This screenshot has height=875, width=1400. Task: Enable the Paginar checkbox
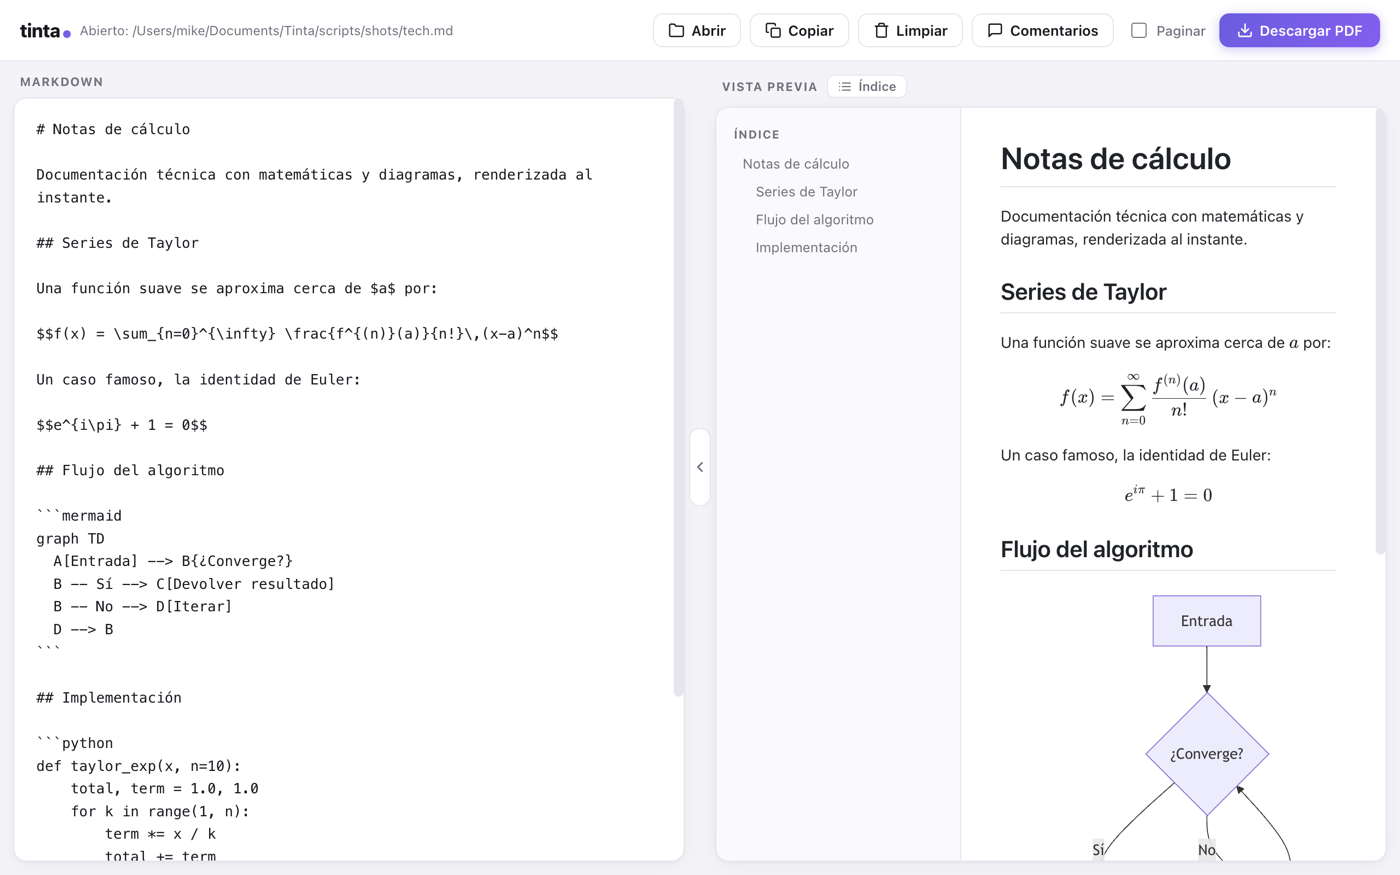[1139, 30]
